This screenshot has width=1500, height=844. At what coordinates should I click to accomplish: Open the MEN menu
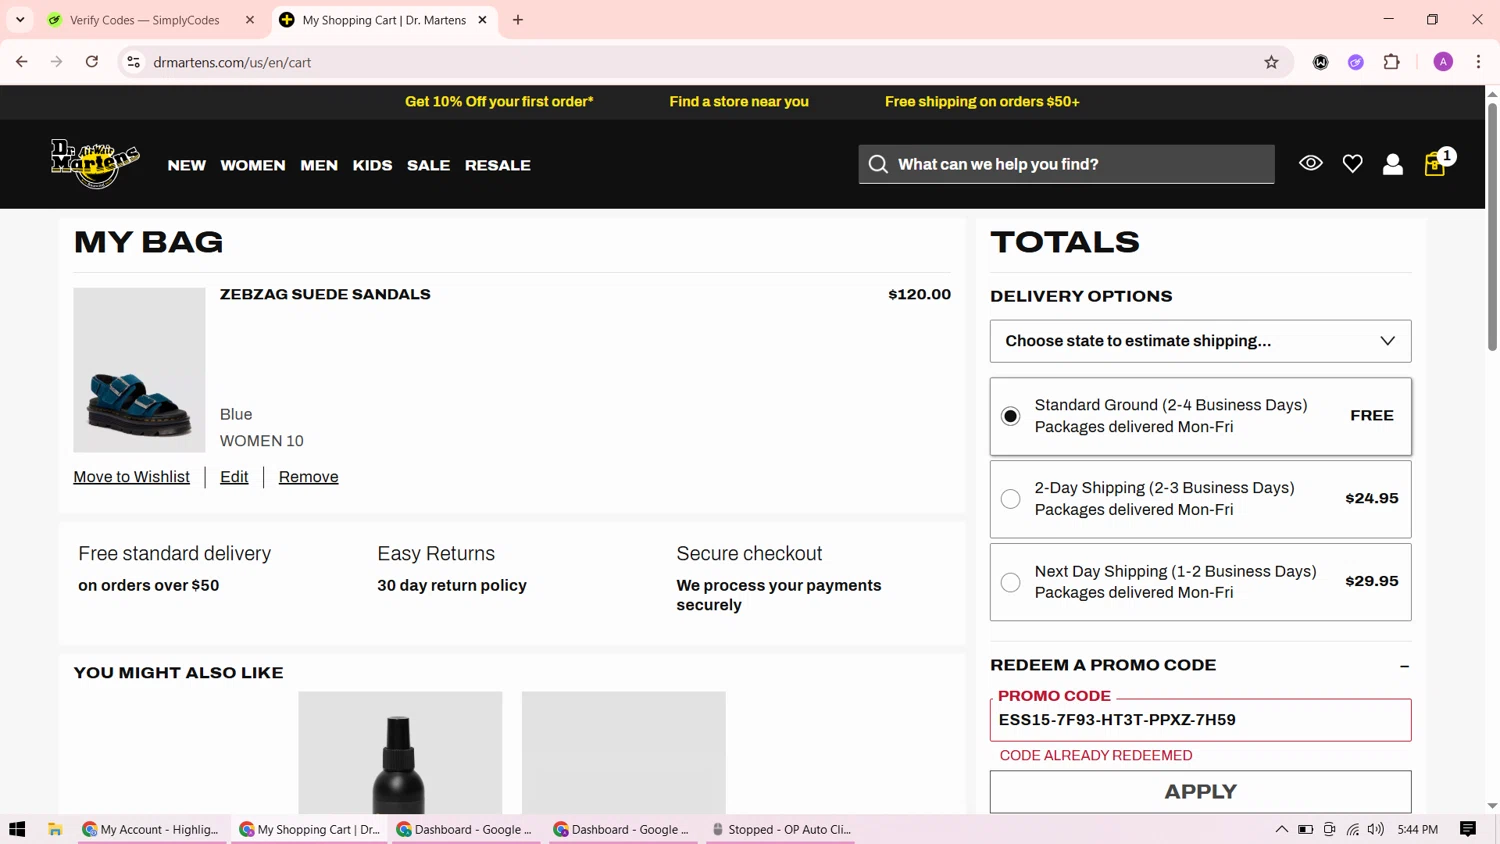point(319,165)
